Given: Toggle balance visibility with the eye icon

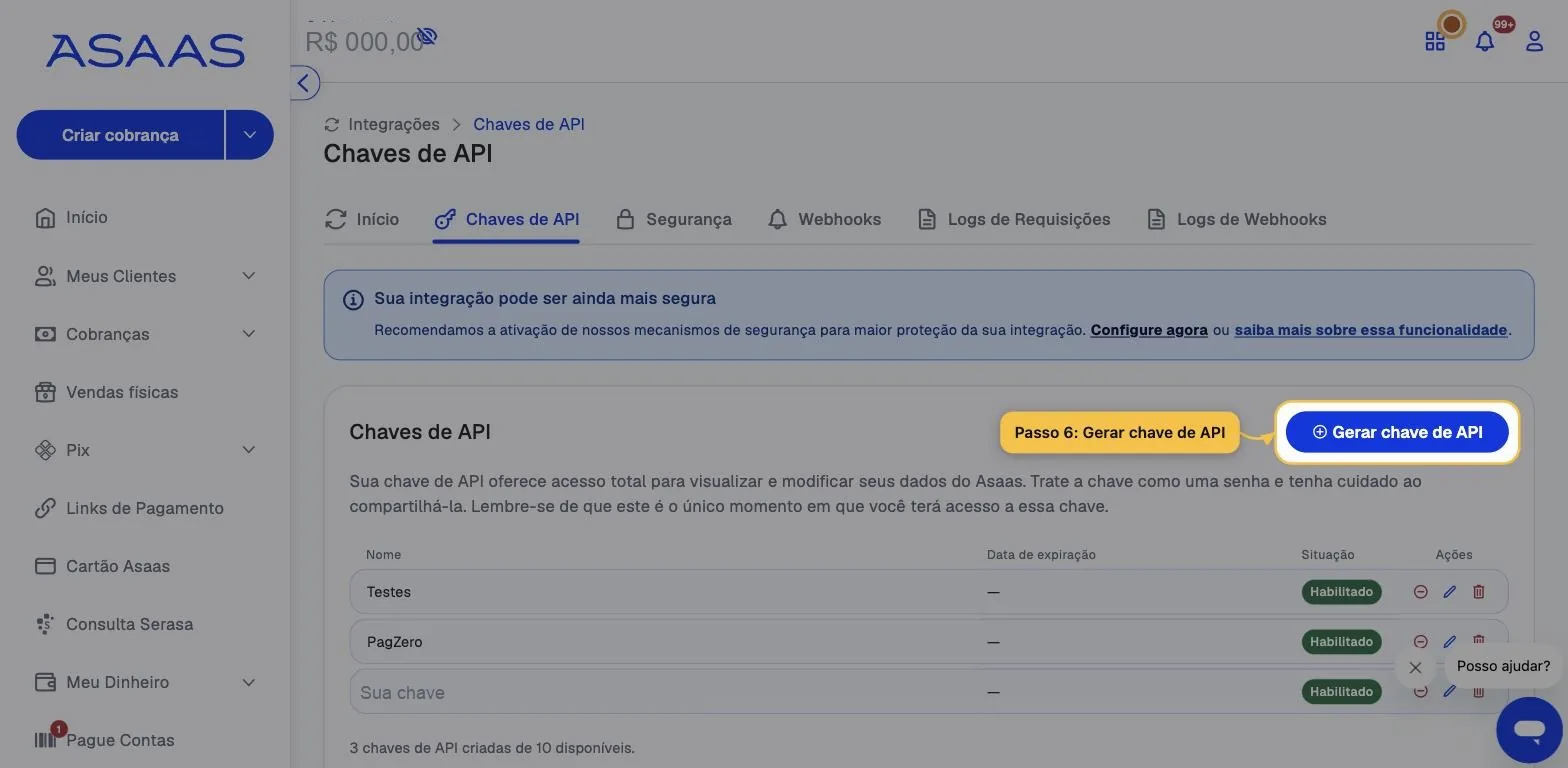Looking at the screenshot, I should pos(427,37).
